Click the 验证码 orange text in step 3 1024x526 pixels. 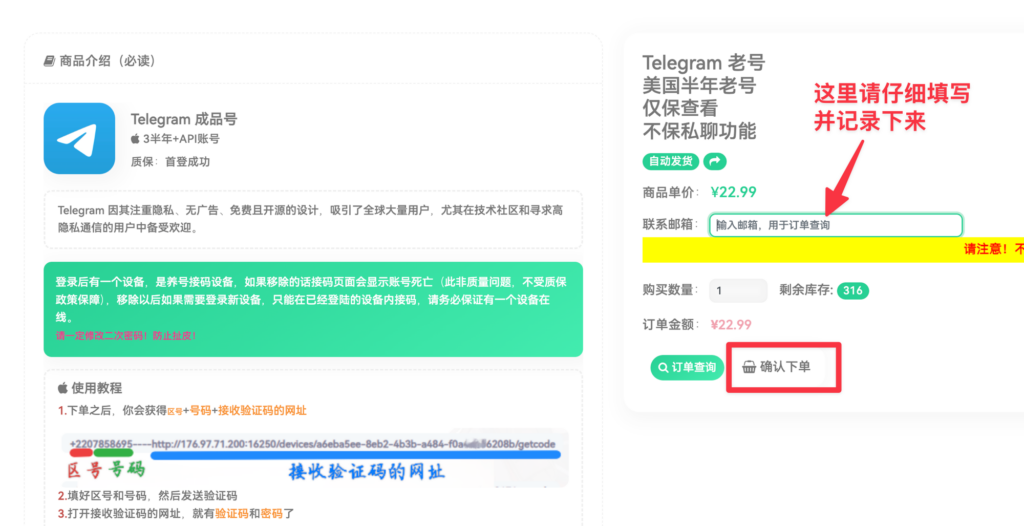(231, 514)
